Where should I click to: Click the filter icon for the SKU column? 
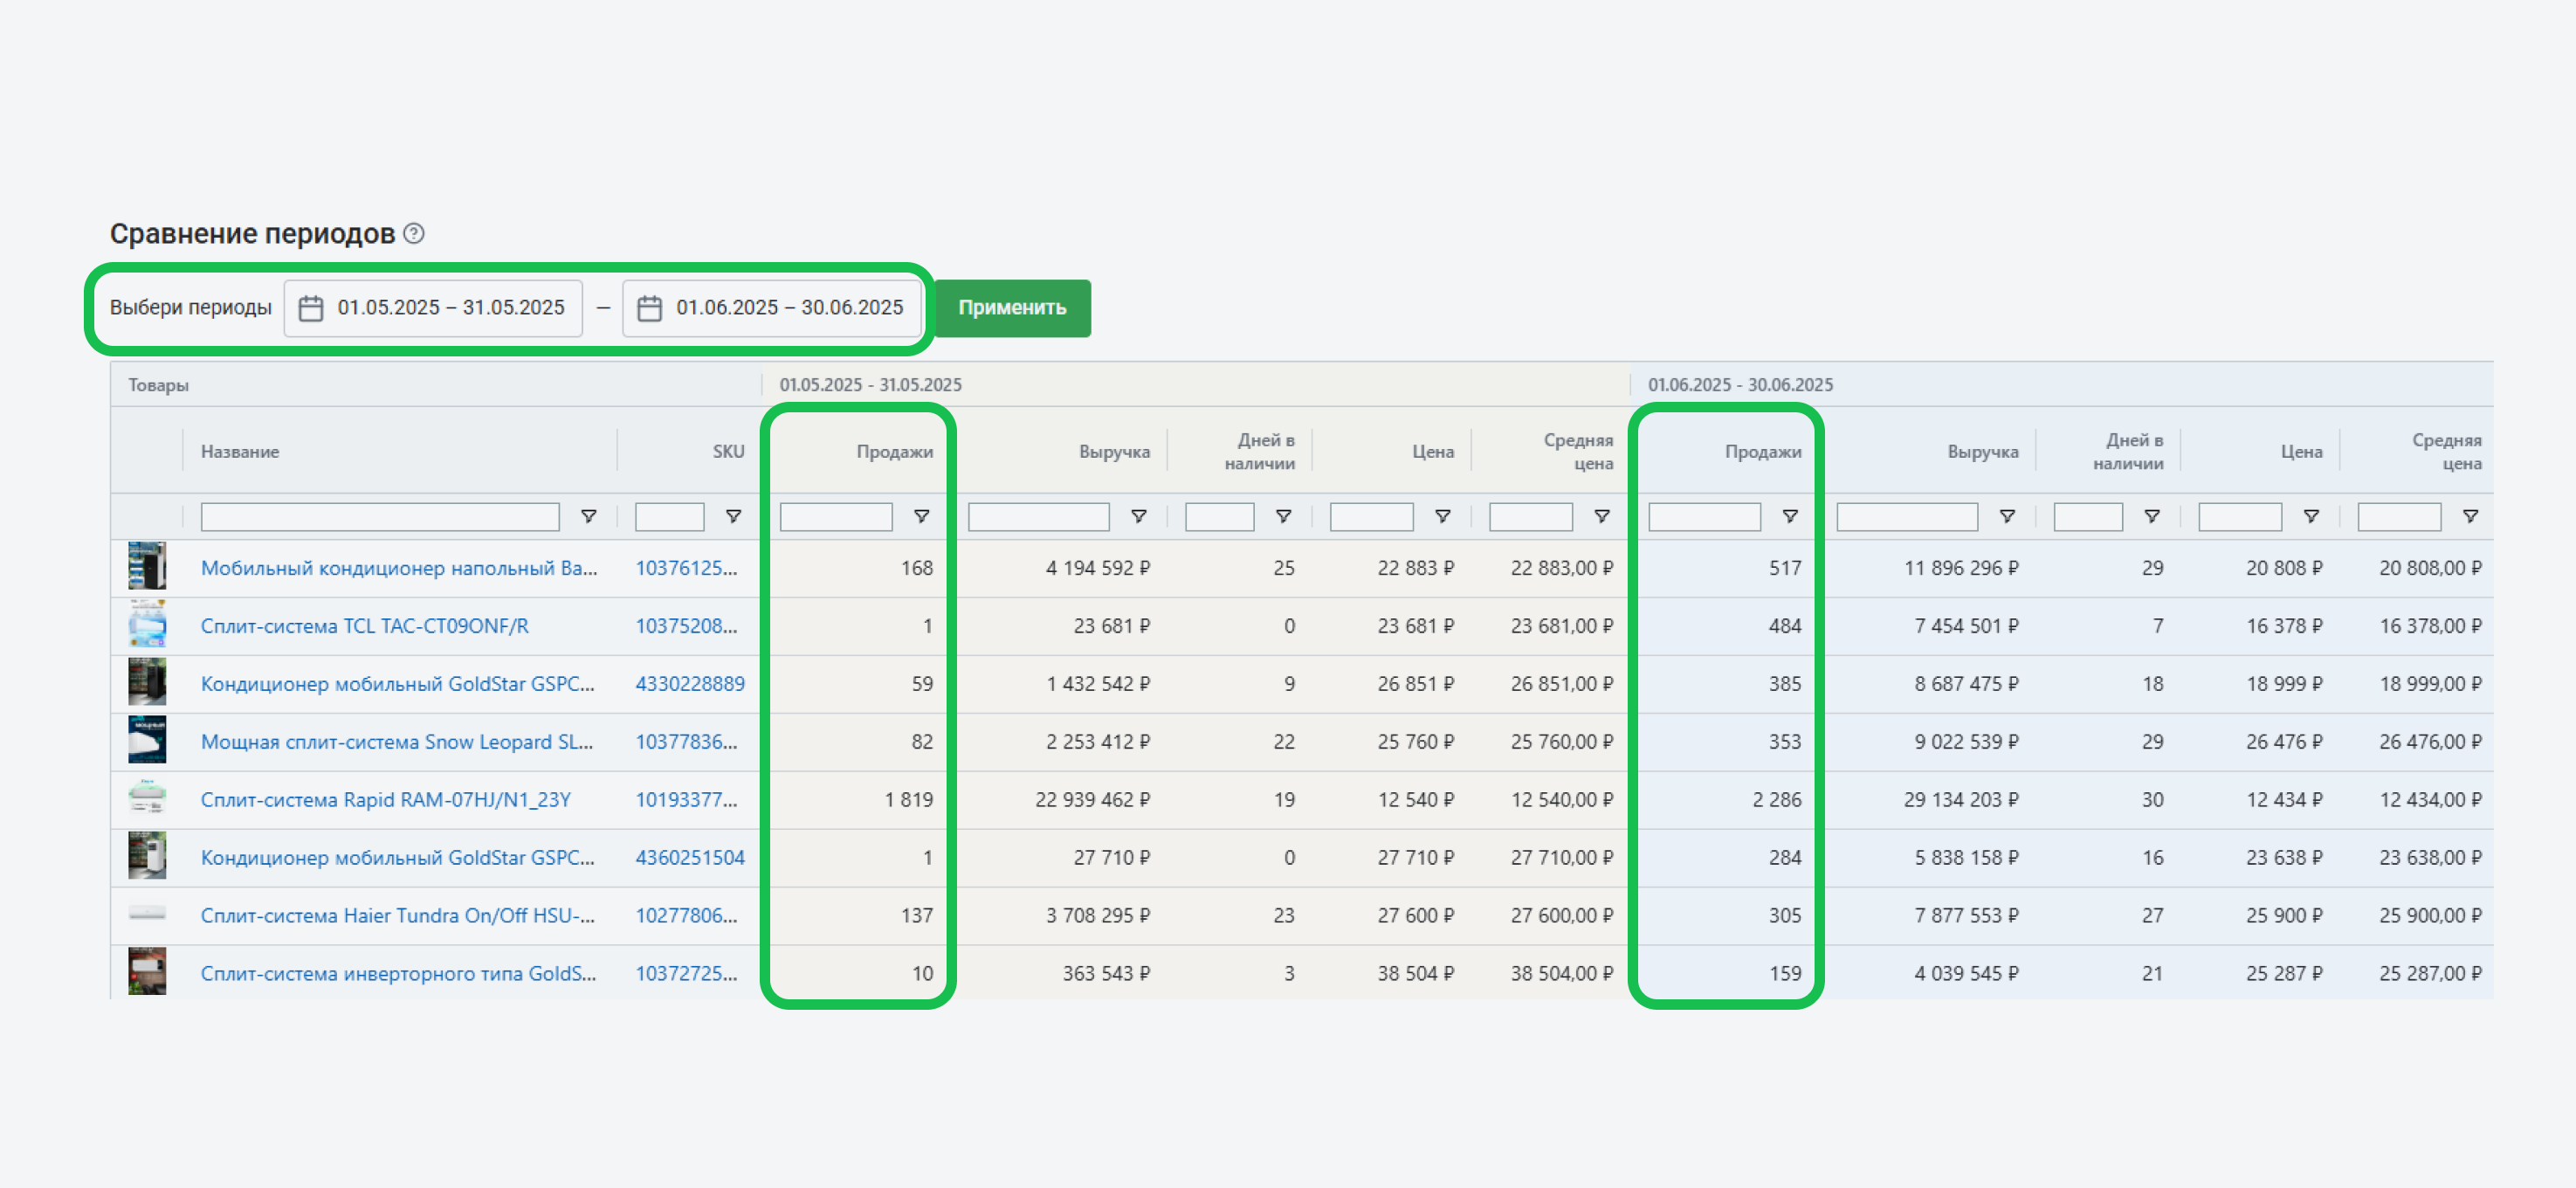(733, 516)
